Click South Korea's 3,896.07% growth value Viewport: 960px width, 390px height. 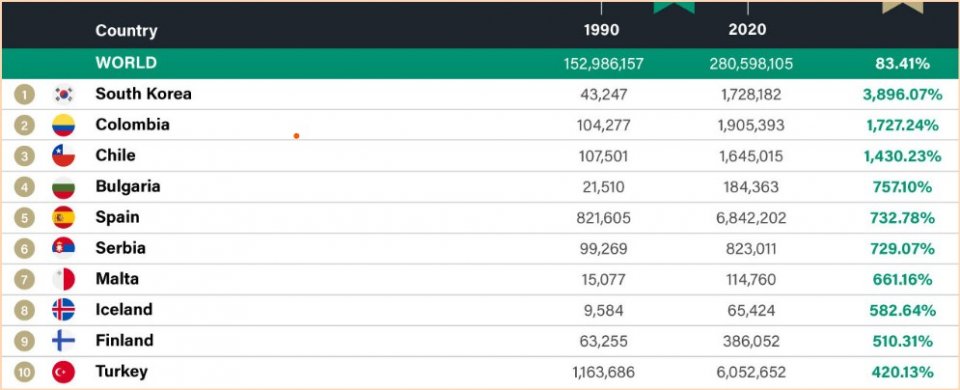pyautogui.click(x=902, y=94)
